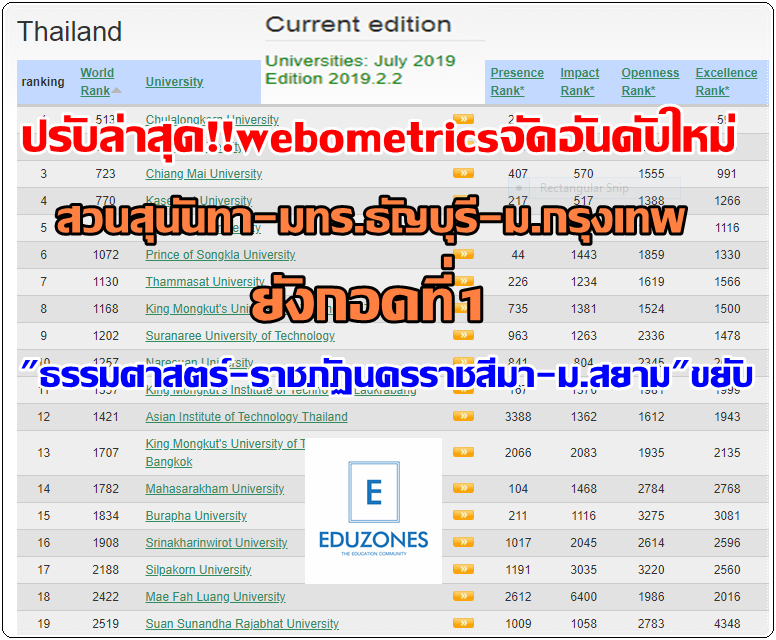This screenshot has width=776, height=640.
Task: Visit the Suranaree University of Technology link
Action: tap(240, 336)
